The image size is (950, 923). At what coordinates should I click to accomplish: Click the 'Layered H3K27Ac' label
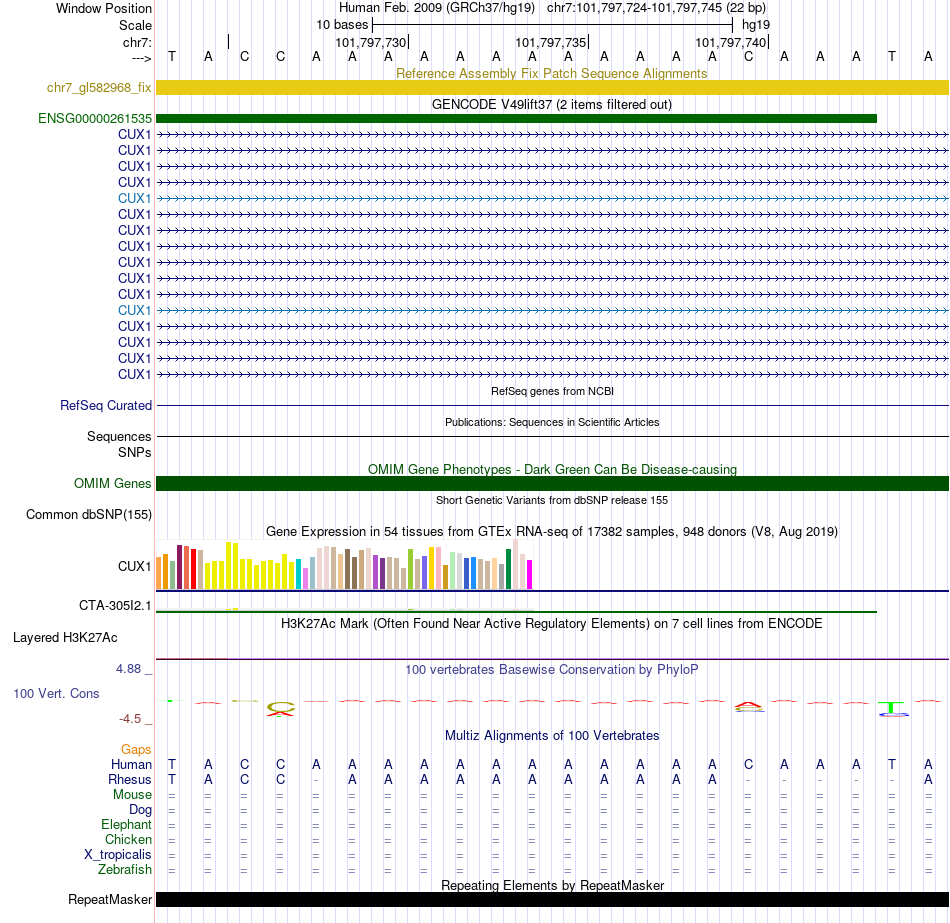coord(65,638)
